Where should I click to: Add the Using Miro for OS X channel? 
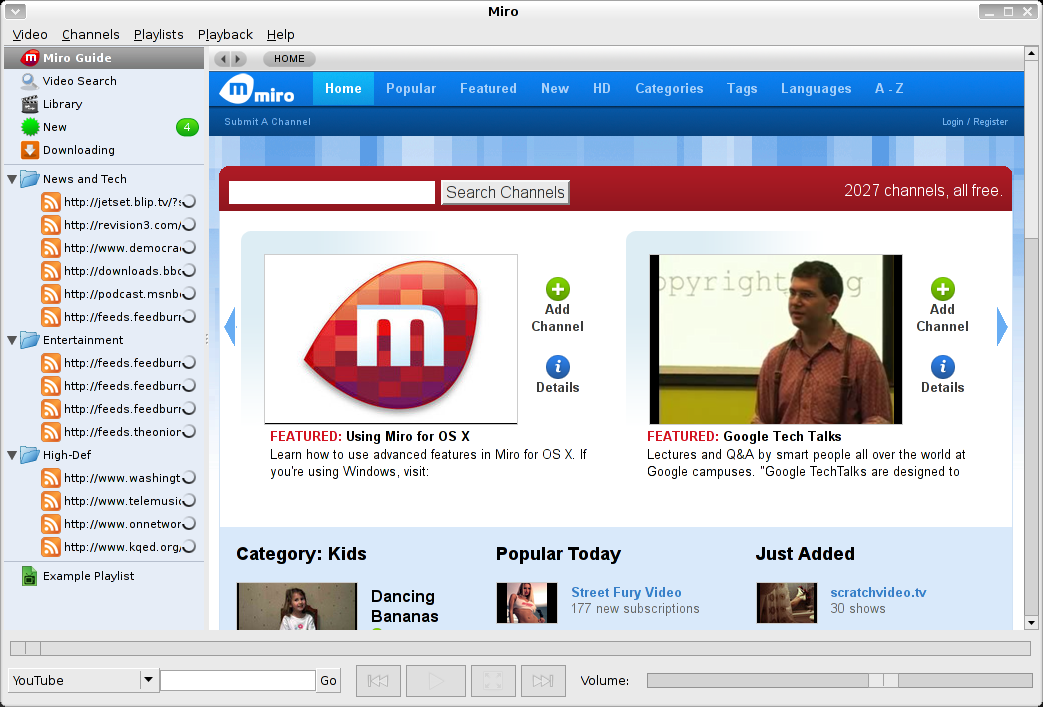(557, 306)
